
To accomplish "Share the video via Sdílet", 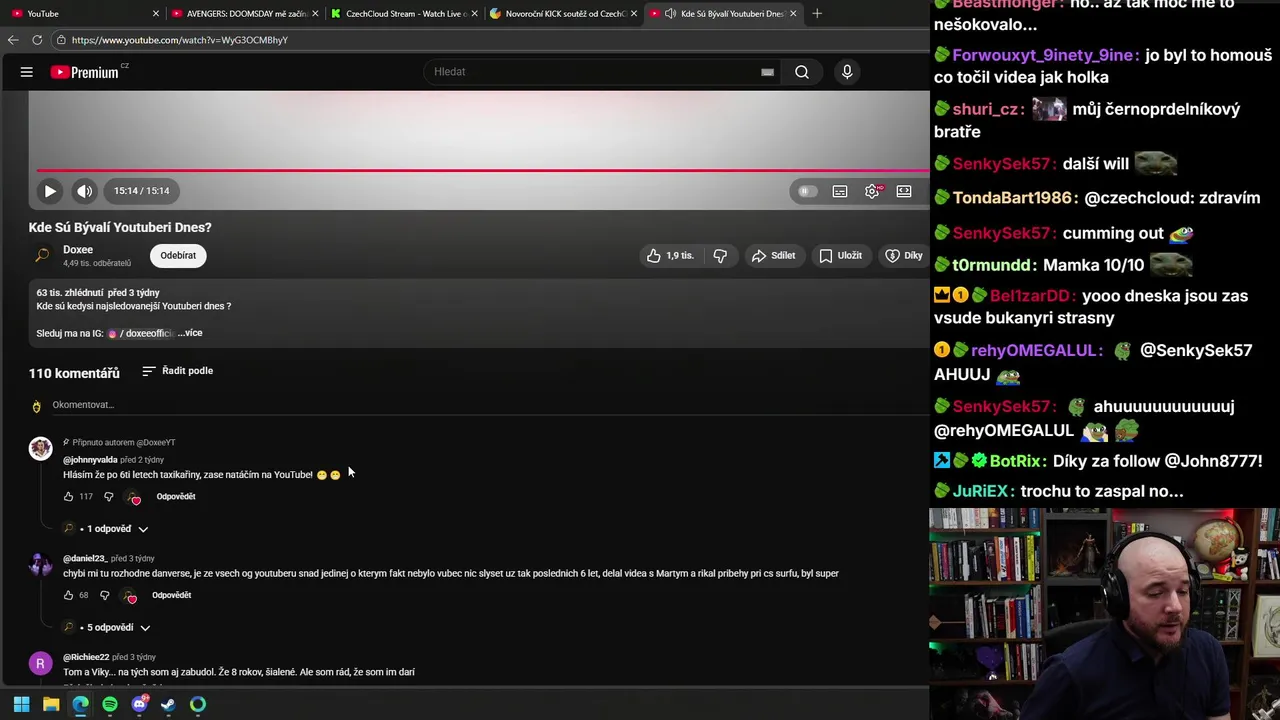I will (773, 256).
